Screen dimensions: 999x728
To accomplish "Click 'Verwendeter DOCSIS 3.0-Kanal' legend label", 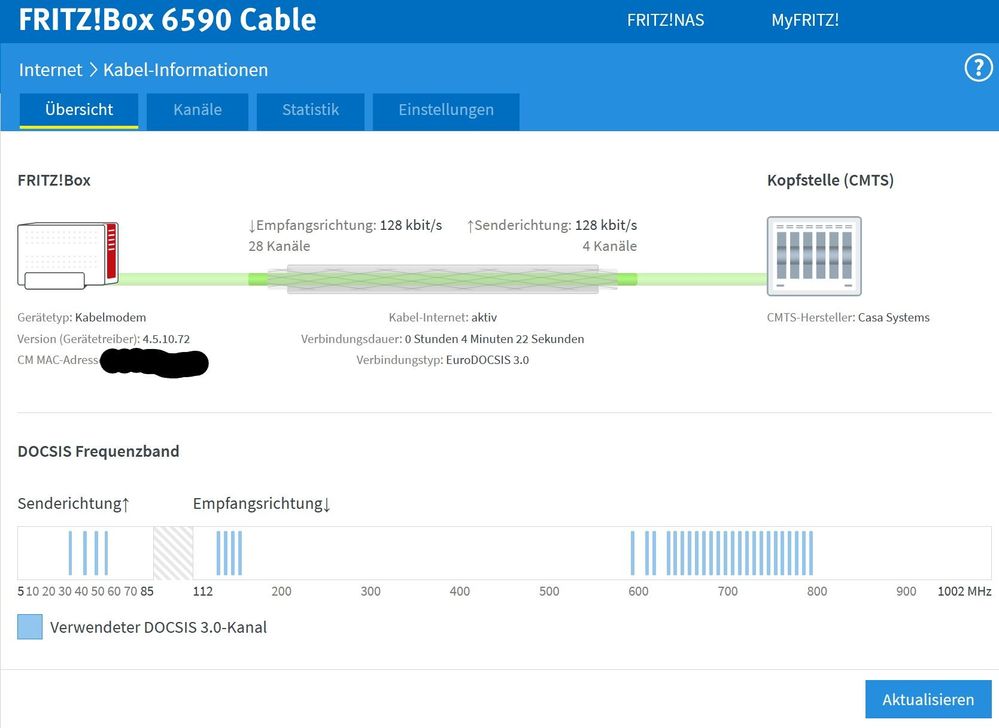I will tap(158, 627).
